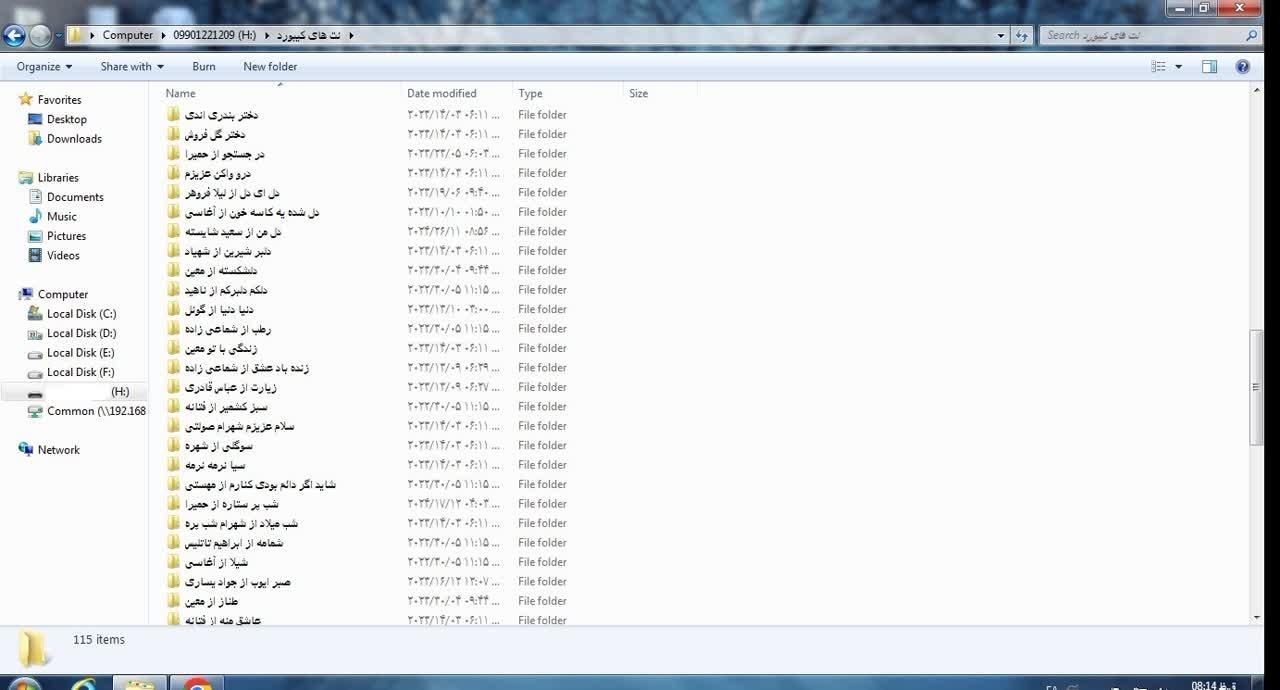Click the Music library icon

pyautogui.click(x=35, y=216)
